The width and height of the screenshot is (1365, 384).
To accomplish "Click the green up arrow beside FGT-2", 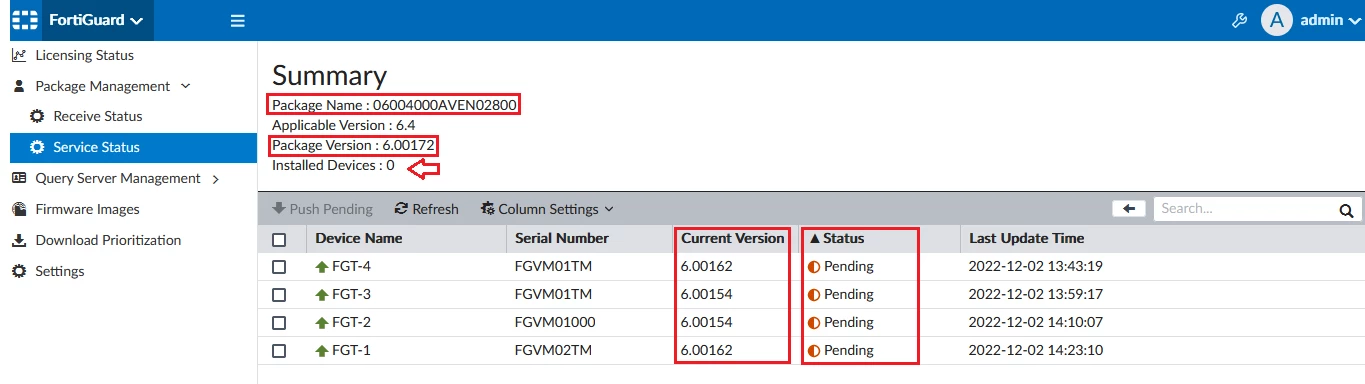I will point(322,323).
